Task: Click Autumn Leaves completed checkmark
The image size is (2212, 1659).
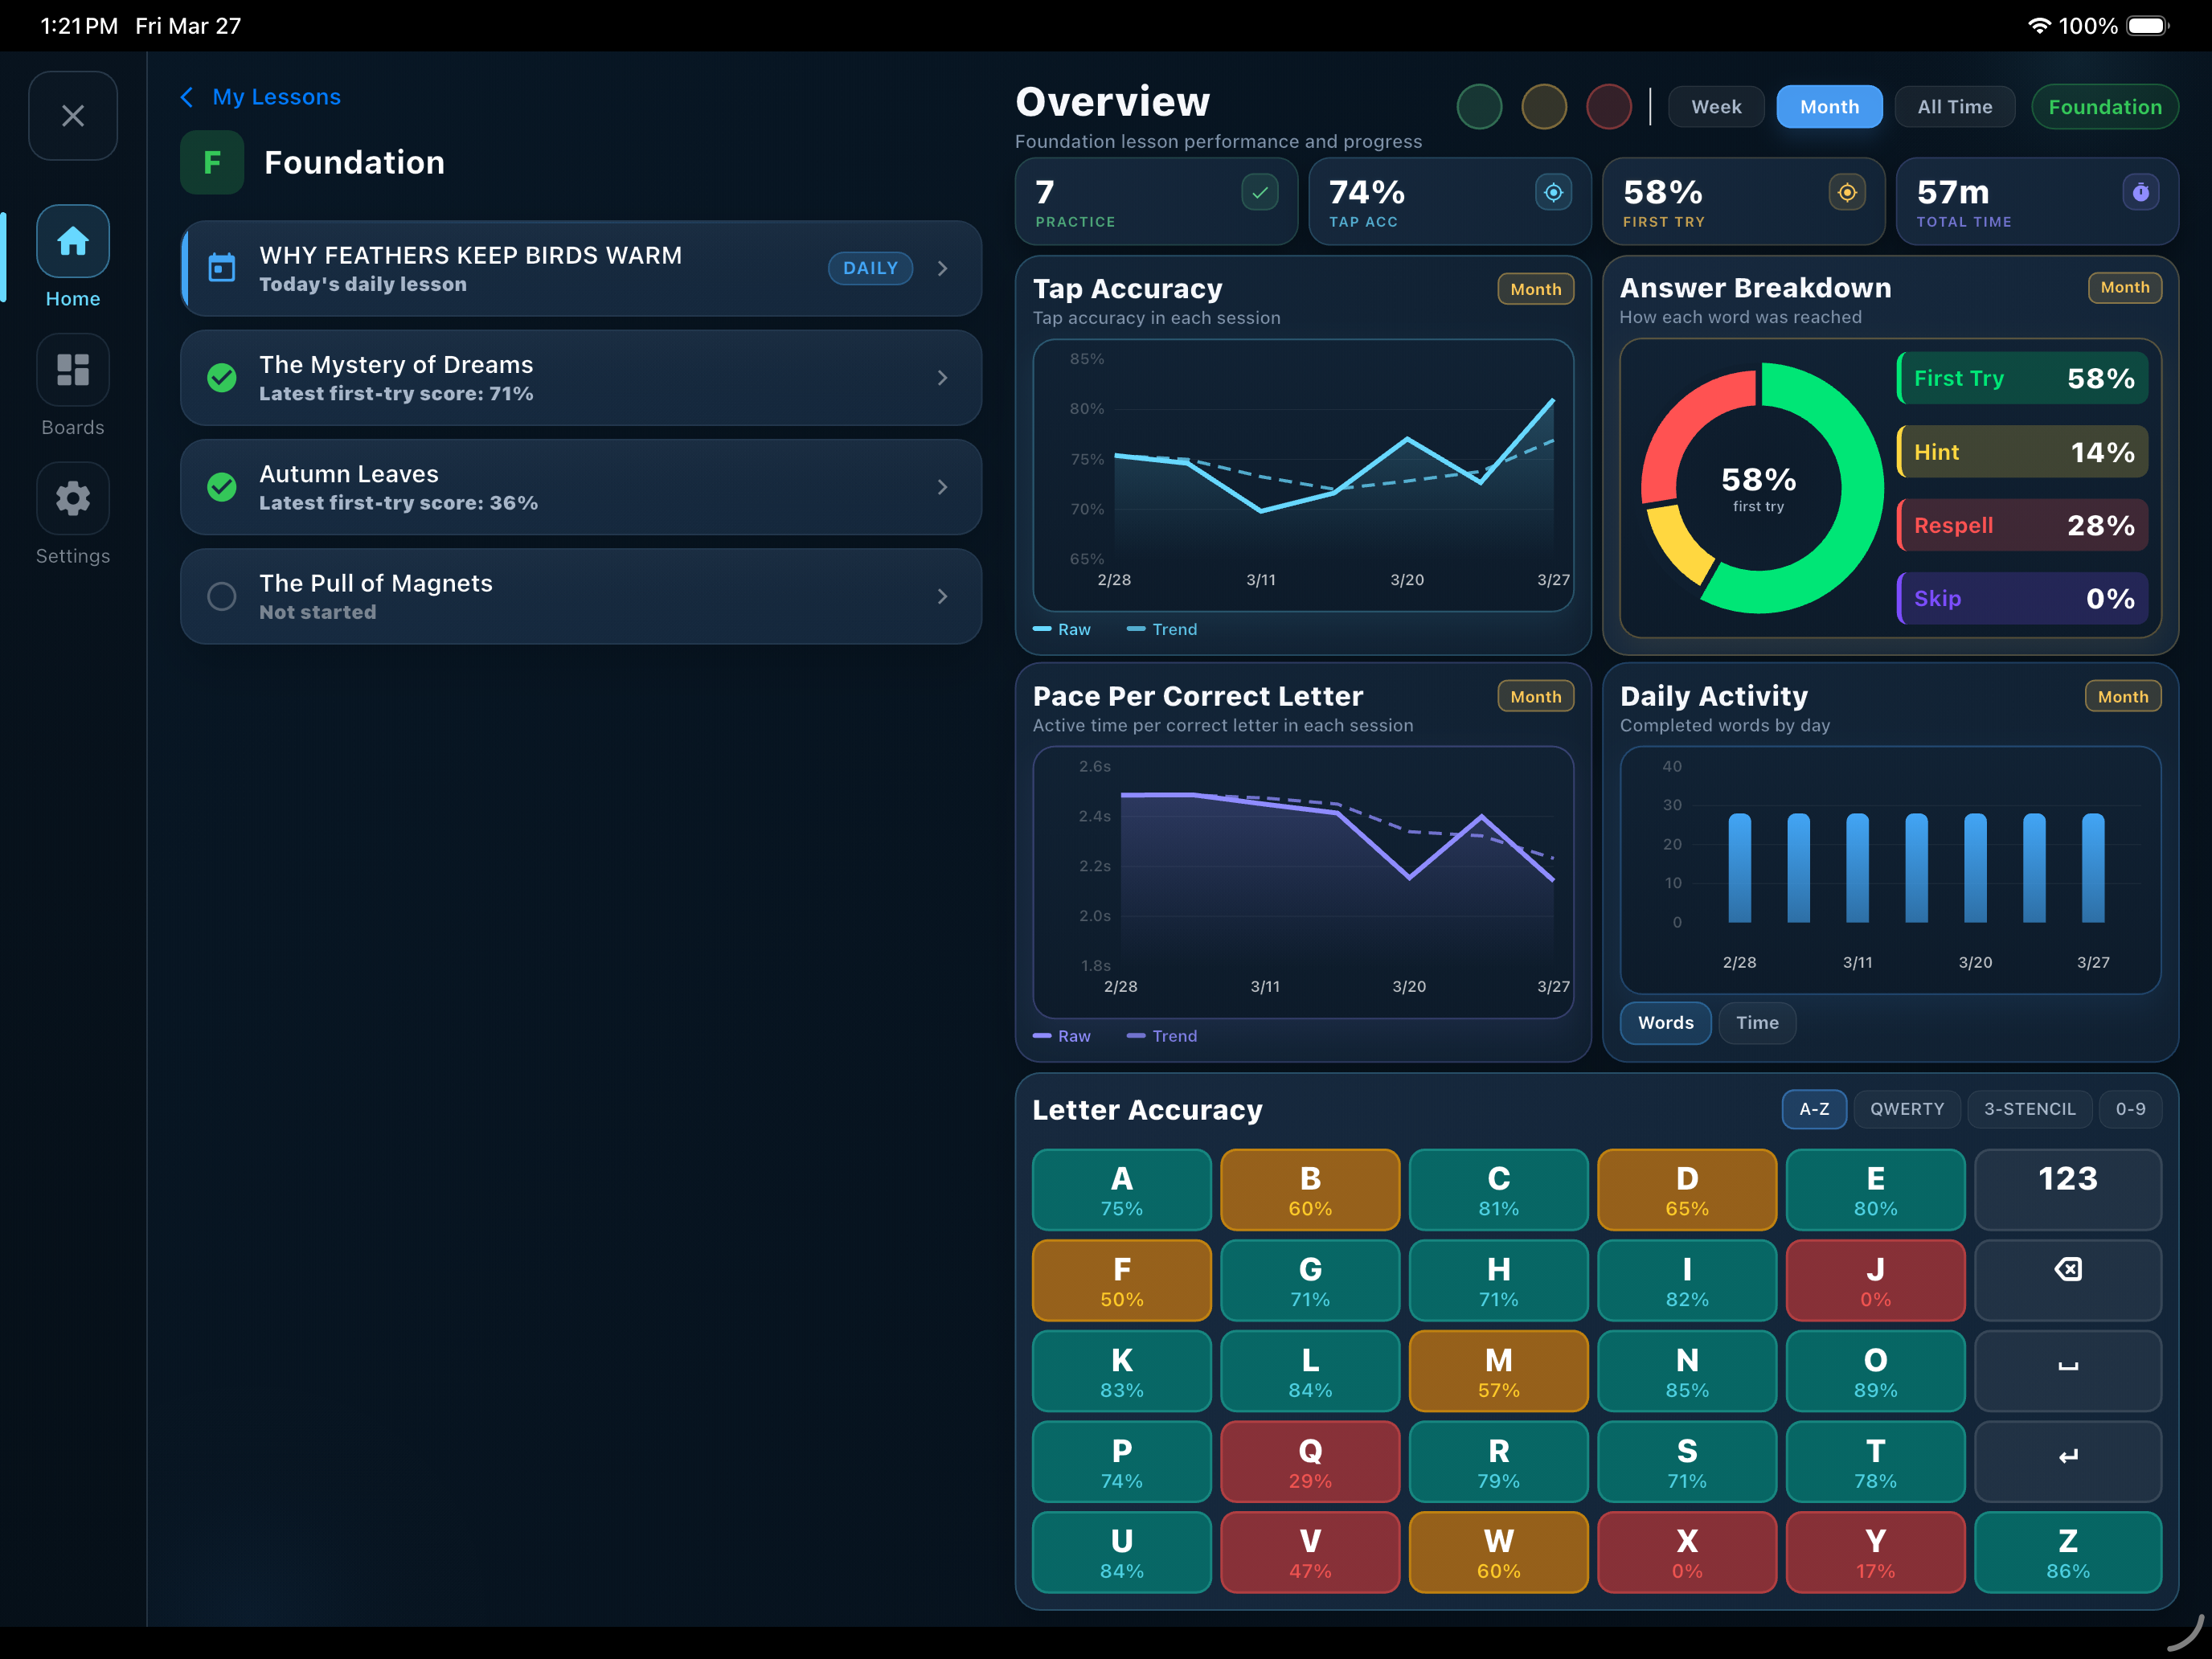Action: click(x=221, y=487)
